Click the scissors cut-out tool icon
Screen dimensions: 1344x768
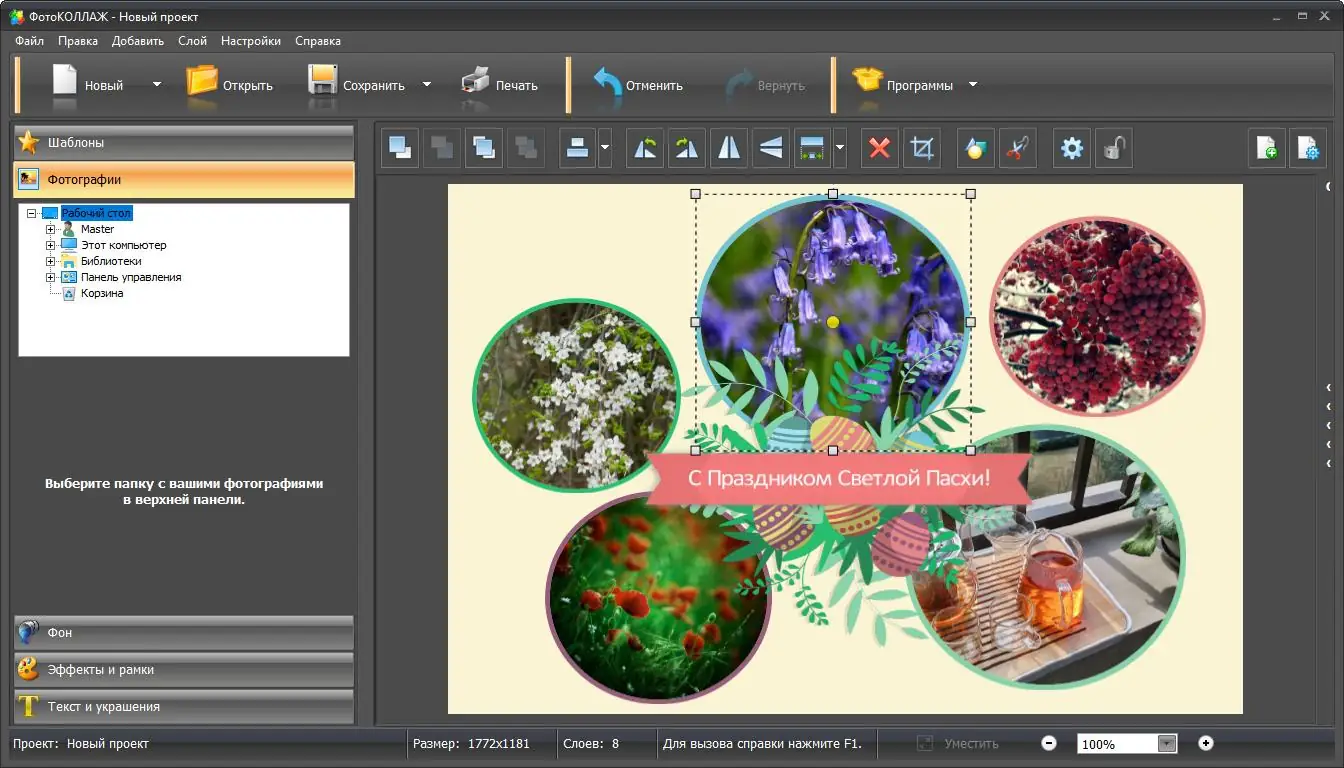(1016, 149)
